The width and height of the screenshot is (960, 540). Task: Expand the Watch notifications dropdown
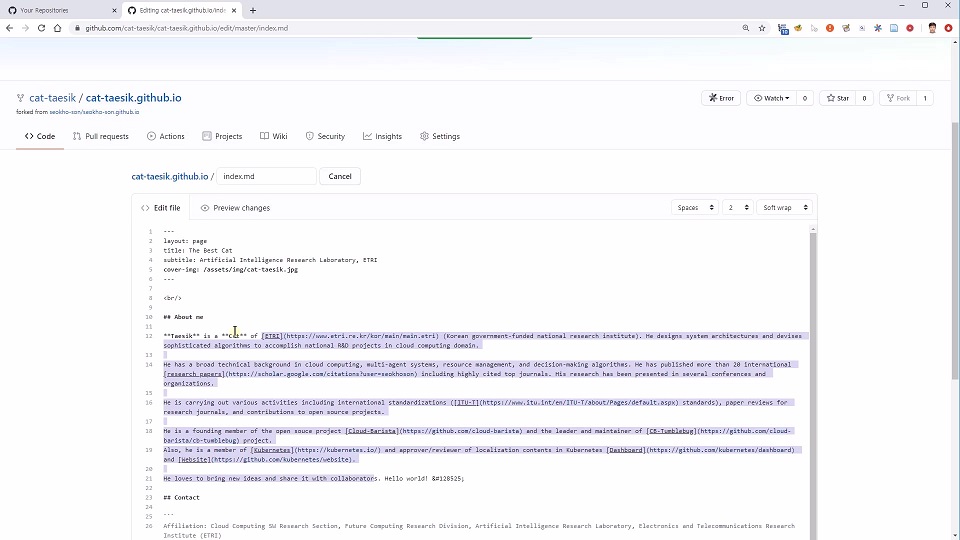(771, 98)
